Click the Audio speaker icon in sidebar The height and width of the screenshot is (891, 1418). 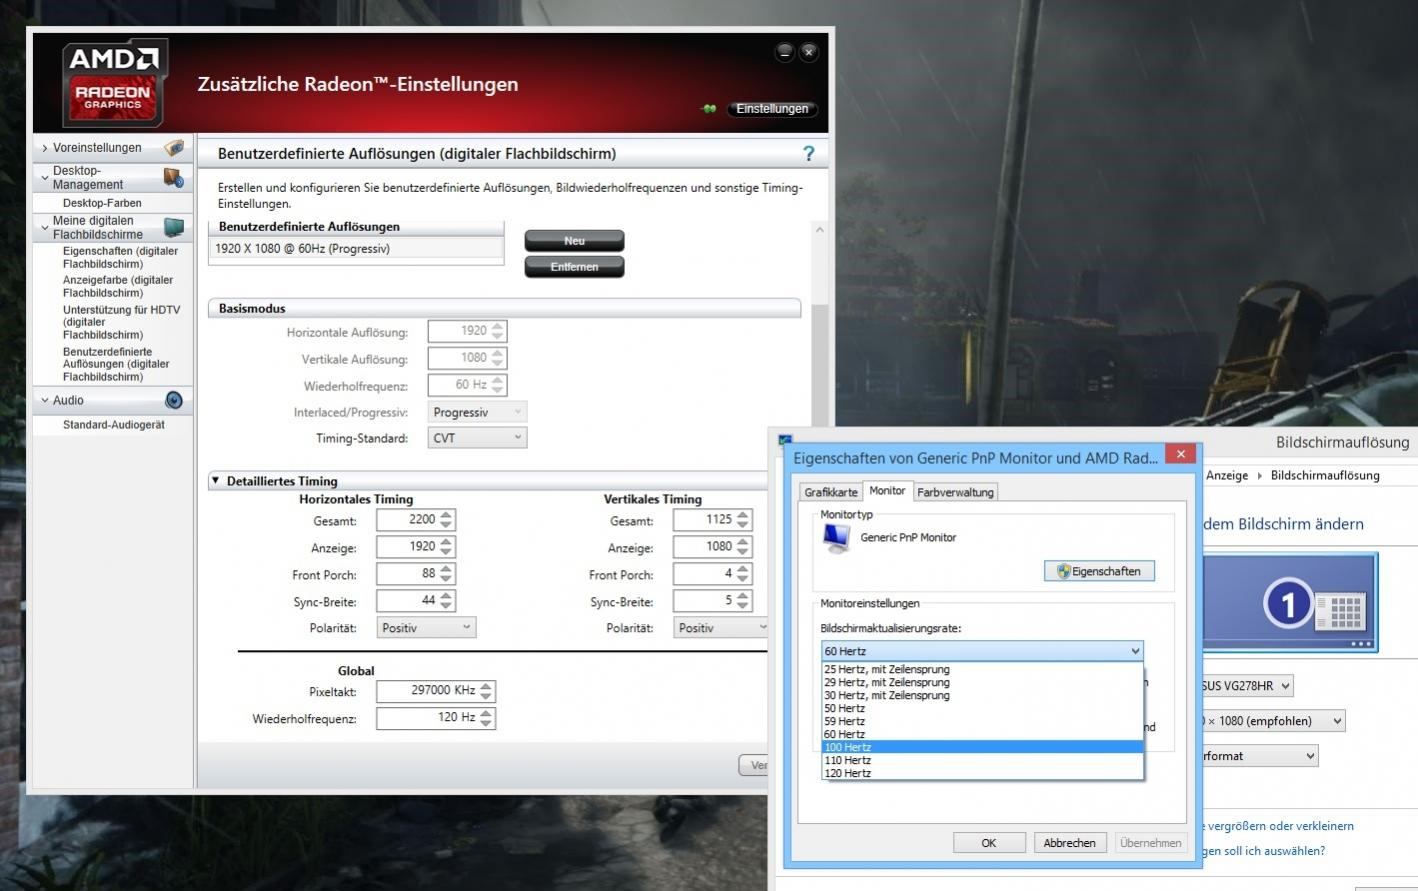(x=174, y=400)
